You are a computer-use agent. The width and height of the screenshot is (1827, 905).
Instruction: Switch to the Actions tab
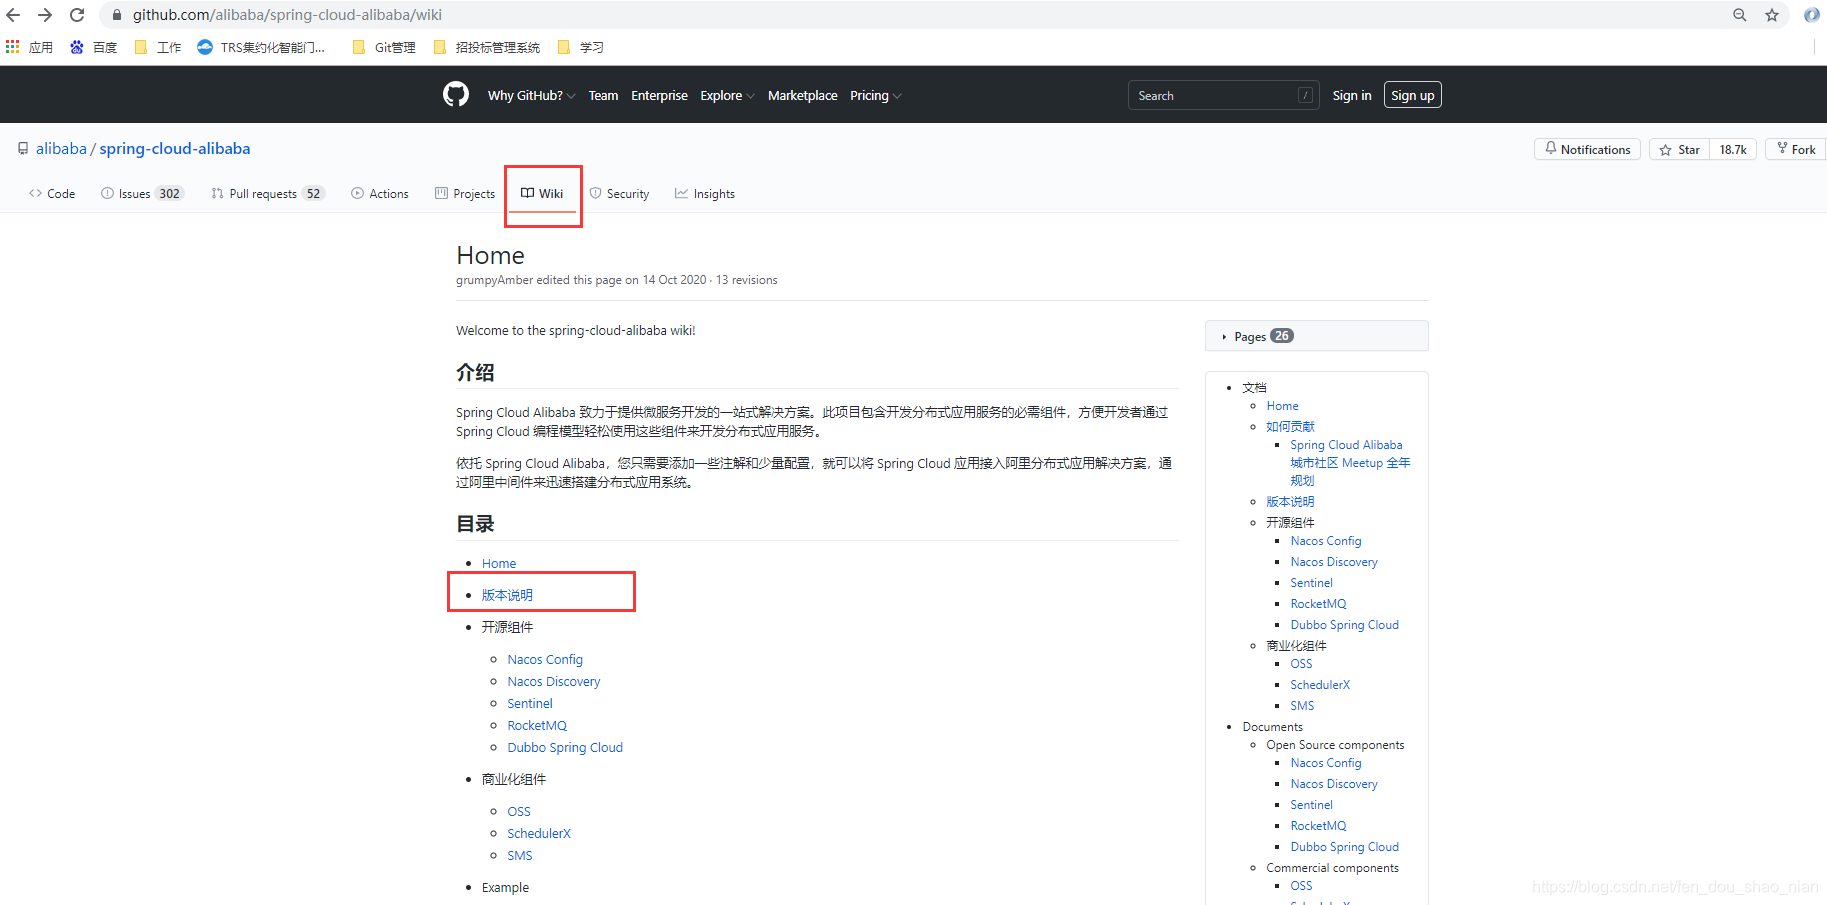[x=380, y=194]
